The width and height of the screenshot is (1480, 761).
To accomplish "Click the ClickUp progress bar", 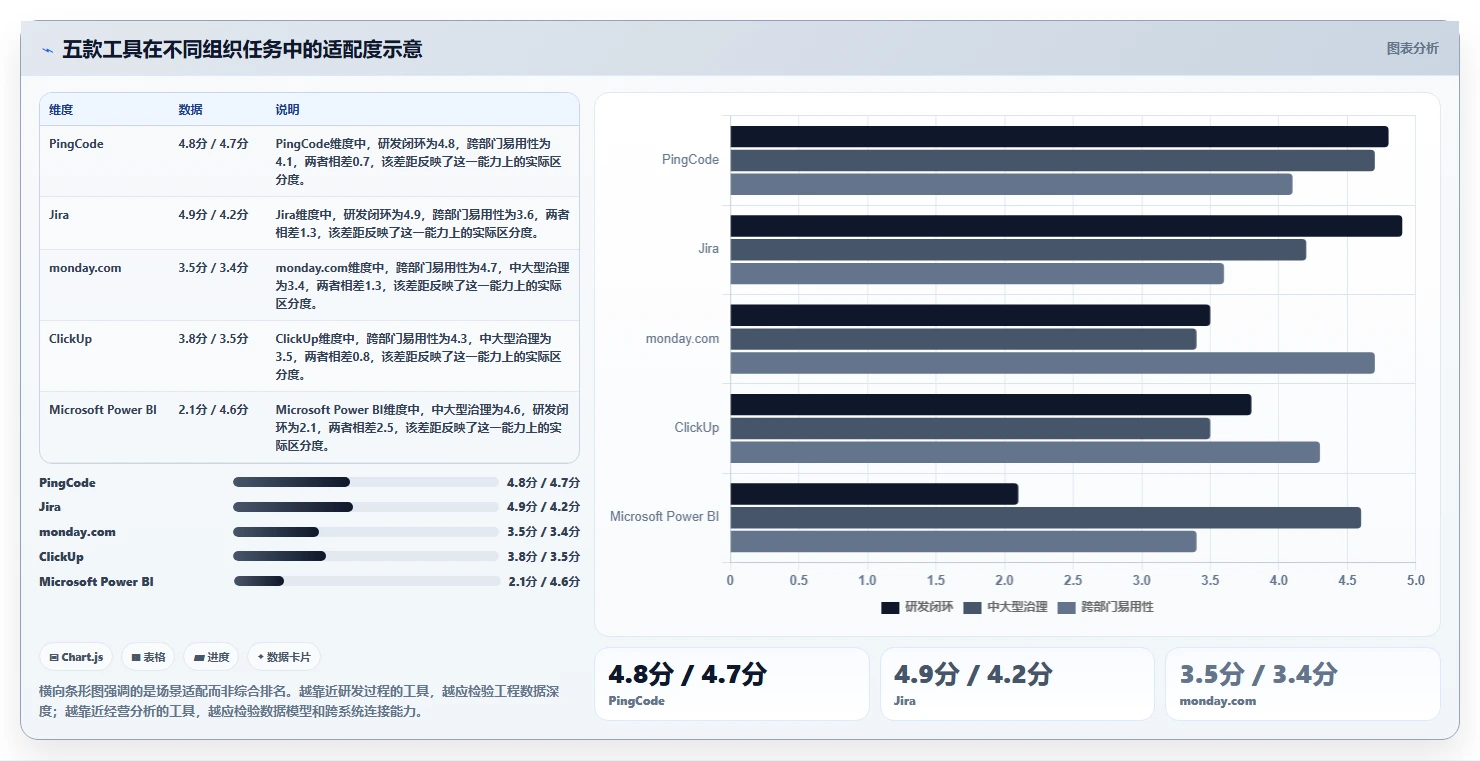I will [365, 556].
